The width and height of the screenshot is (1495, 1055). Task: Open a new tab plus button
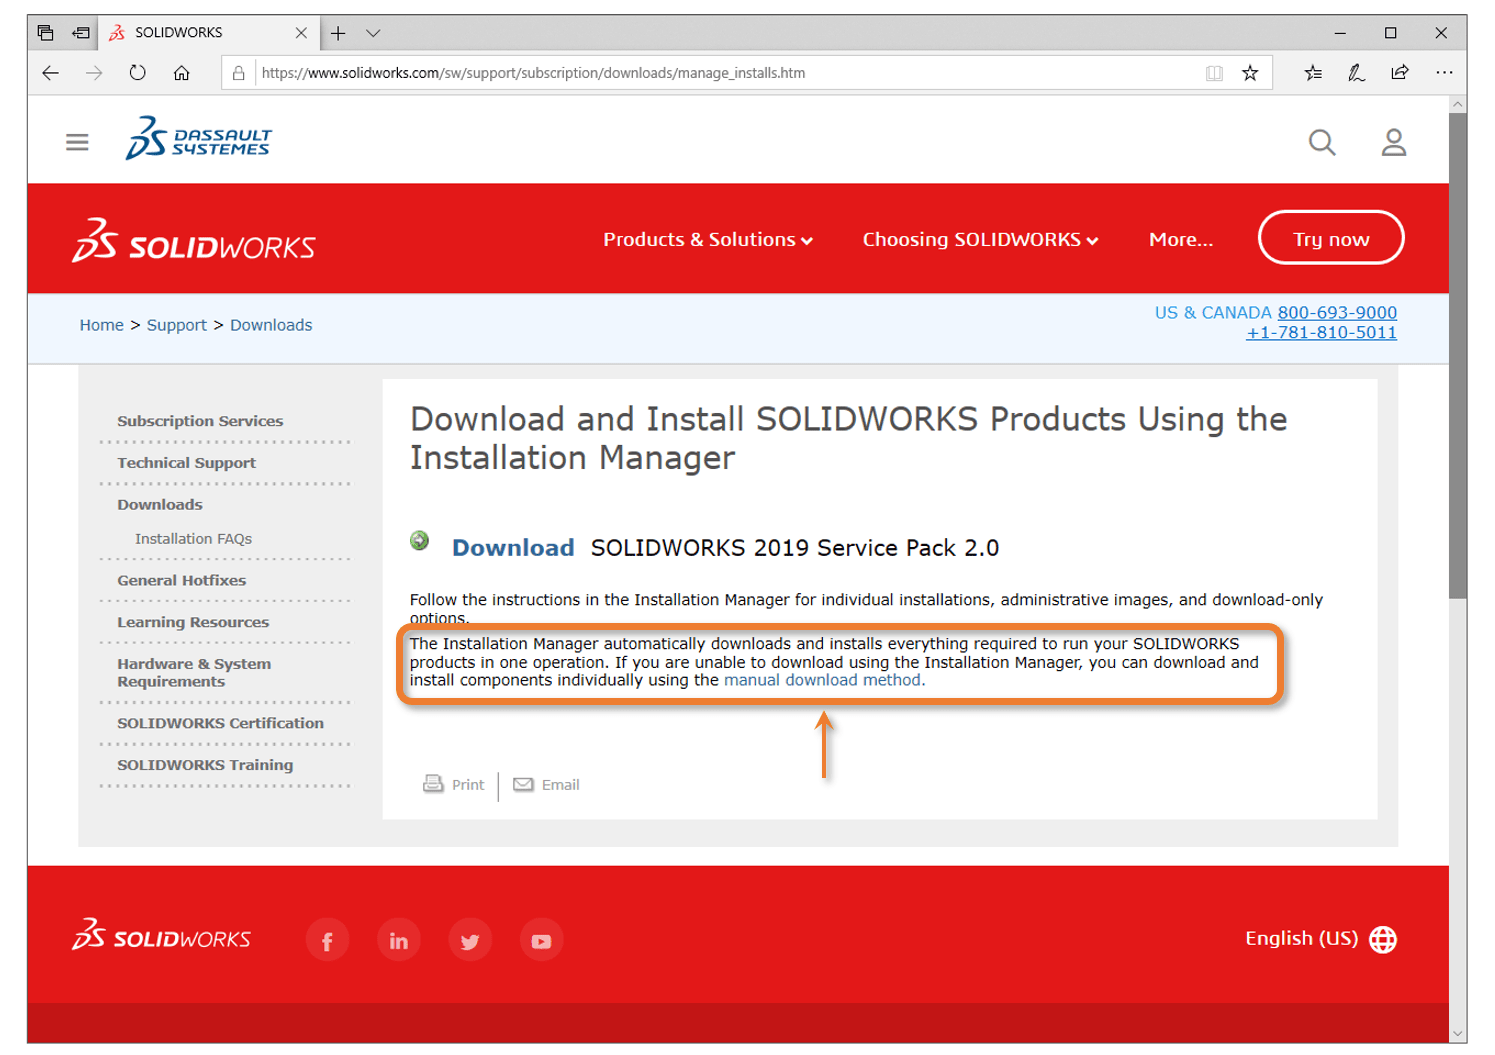coord(338,33)
